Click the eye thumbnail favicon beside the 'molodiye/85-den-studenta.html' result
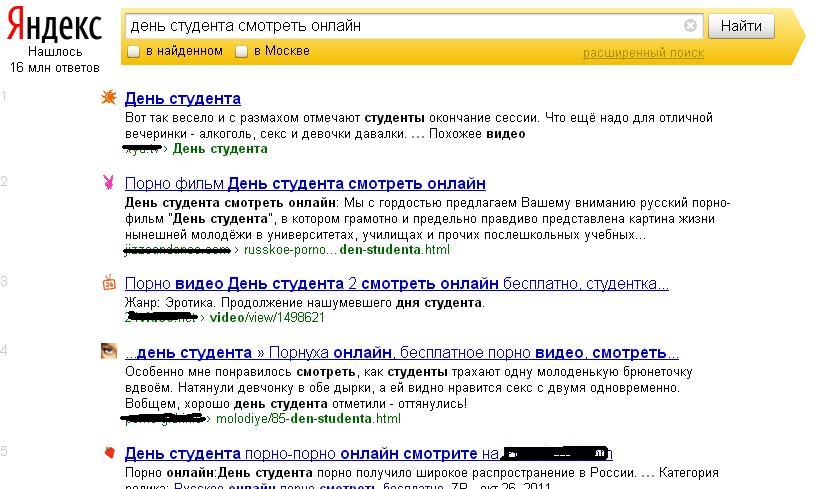Viewport: 815px width, 489px height. pyautogui.click(x=109, y=351)
